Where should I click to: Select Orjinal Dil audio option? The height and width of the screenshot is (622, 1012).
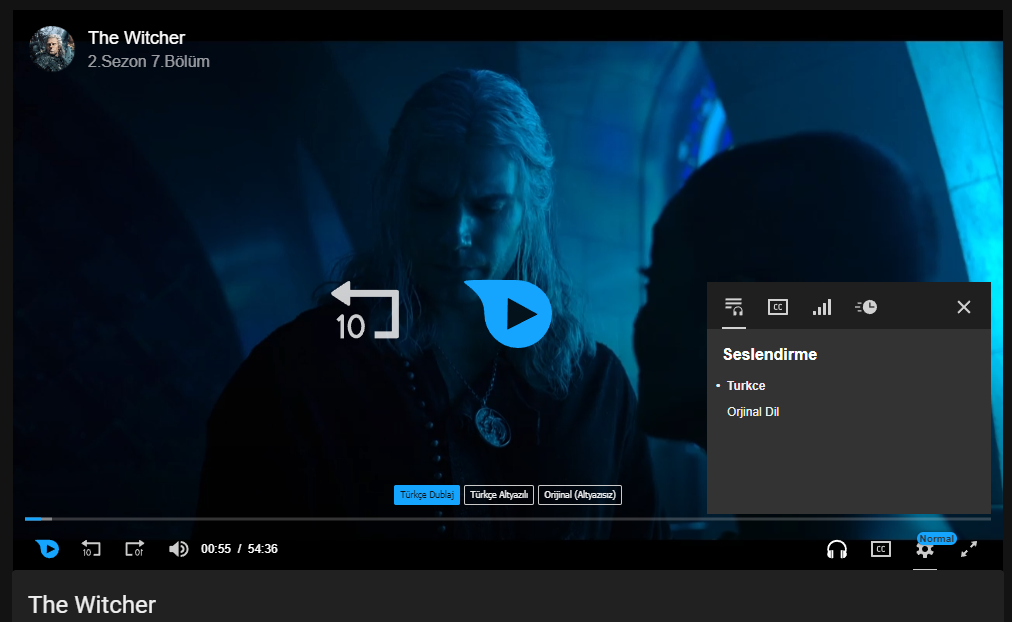pyautogui.click(x=753, y=412)
